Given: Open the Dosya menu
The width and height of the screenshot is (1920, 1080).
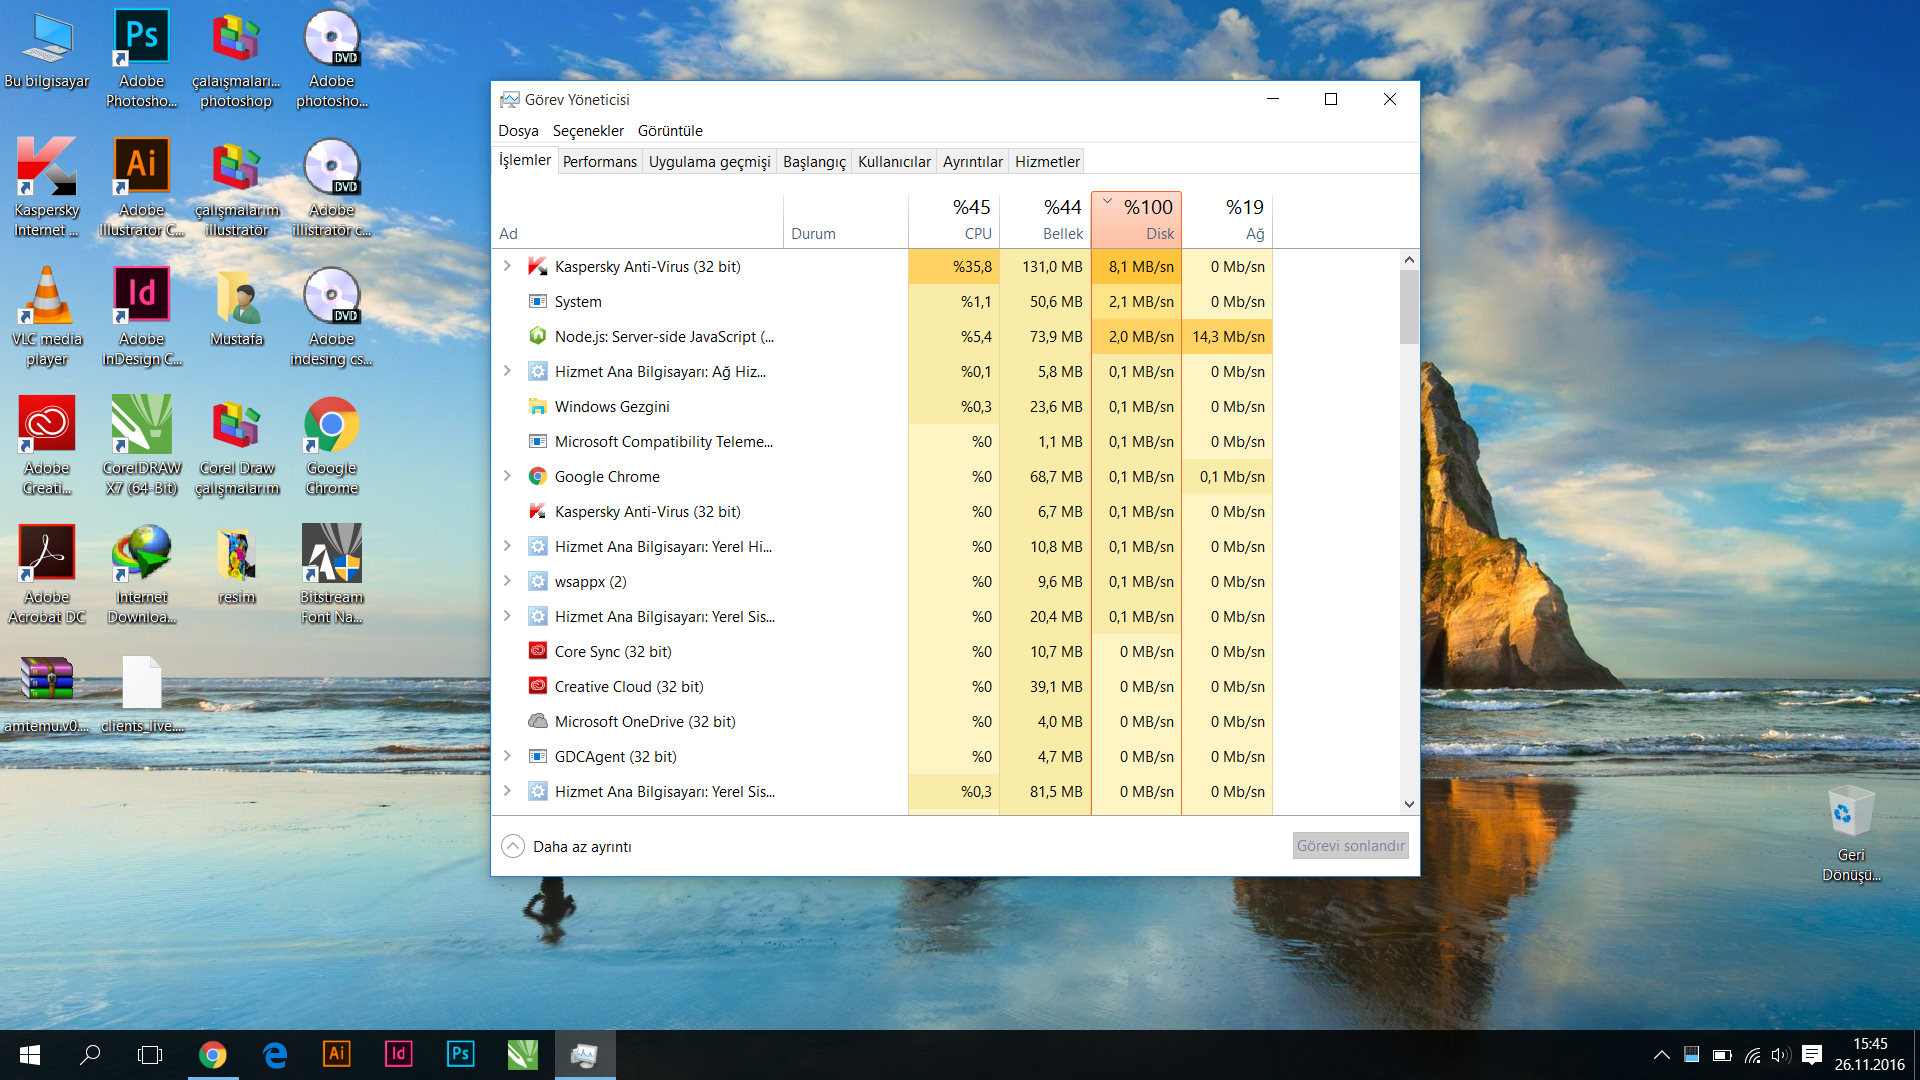Looking at the screenshot, I should click(518, 130).
